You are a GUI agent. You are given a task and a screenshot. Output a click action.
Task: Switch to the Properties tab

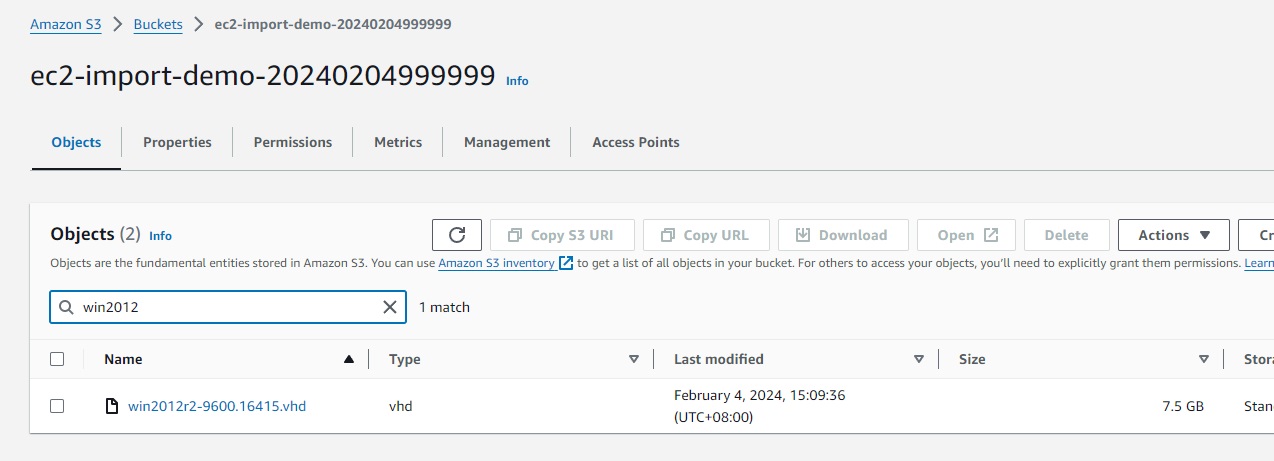pos(177,142)
